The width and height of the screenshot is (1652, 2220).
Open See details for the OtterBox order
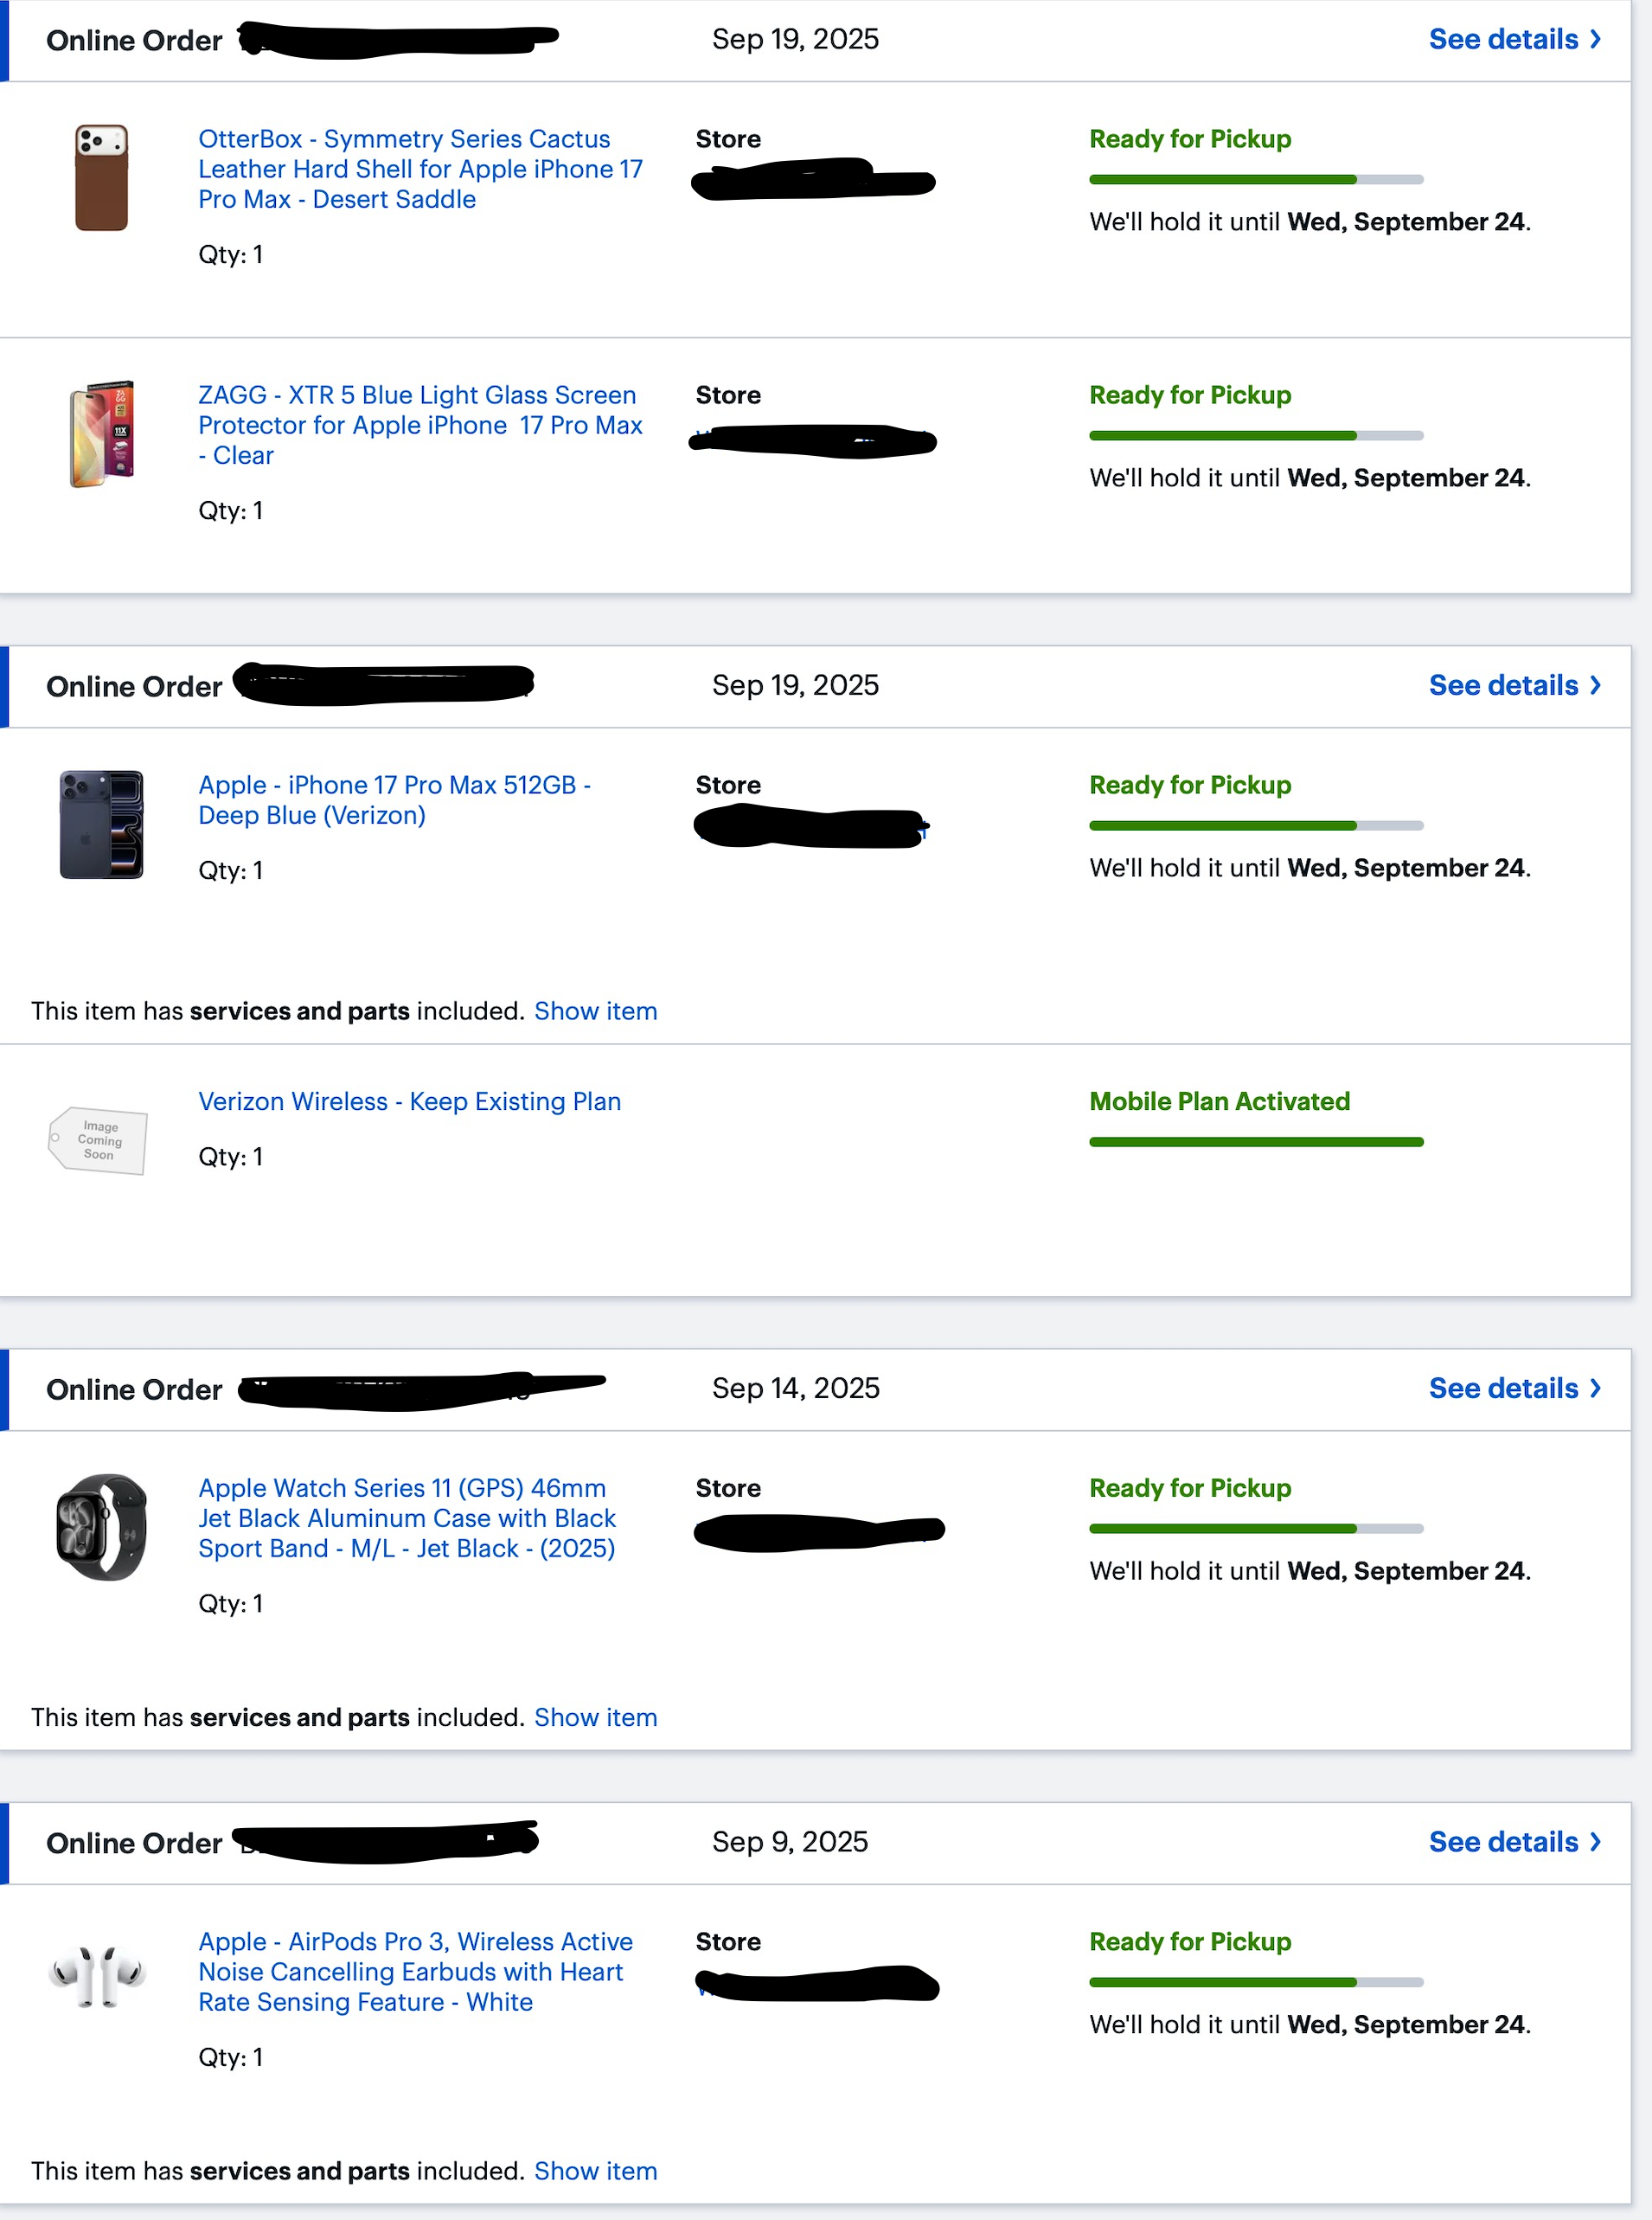pos(1513,39)
